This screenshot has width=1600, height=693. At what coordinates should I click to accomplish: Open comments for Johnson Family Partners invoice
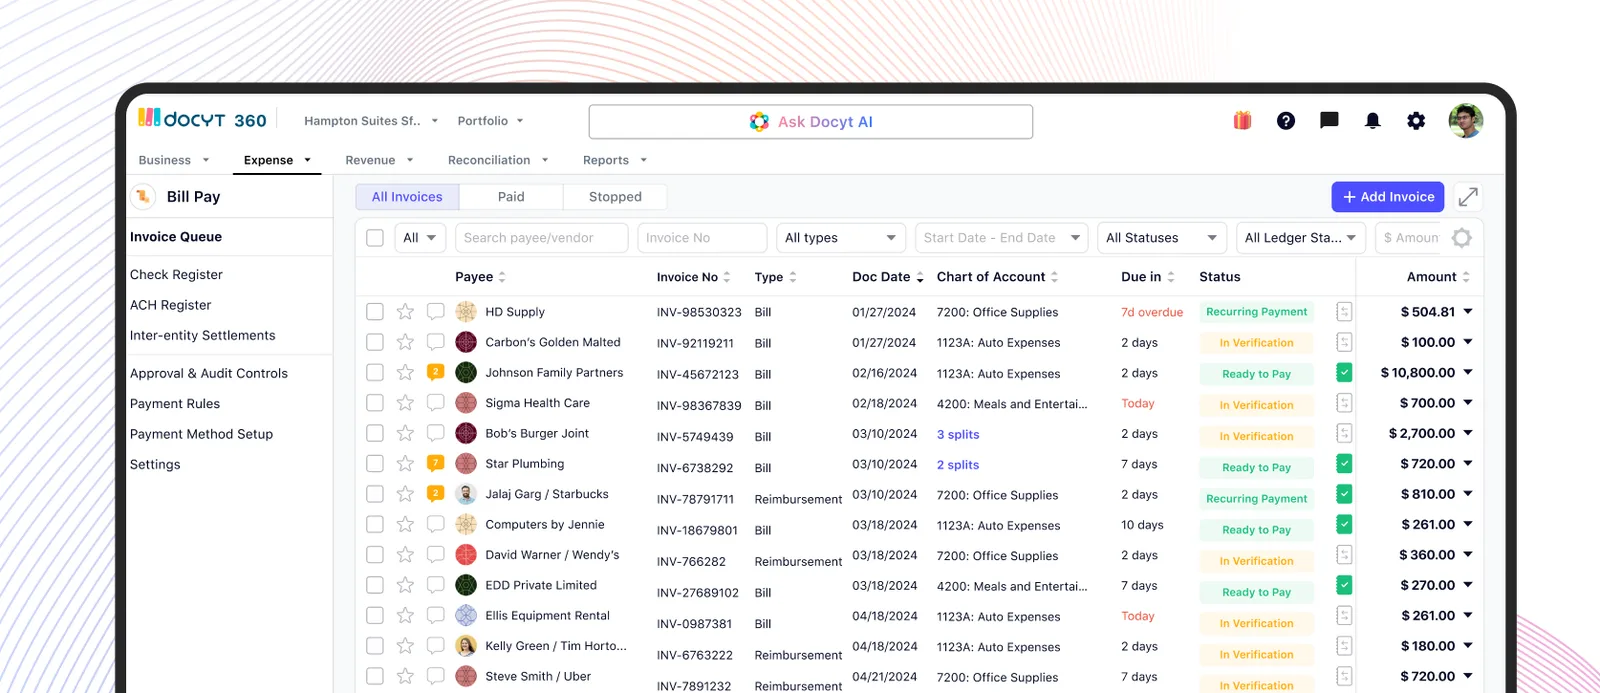[435, 372]
